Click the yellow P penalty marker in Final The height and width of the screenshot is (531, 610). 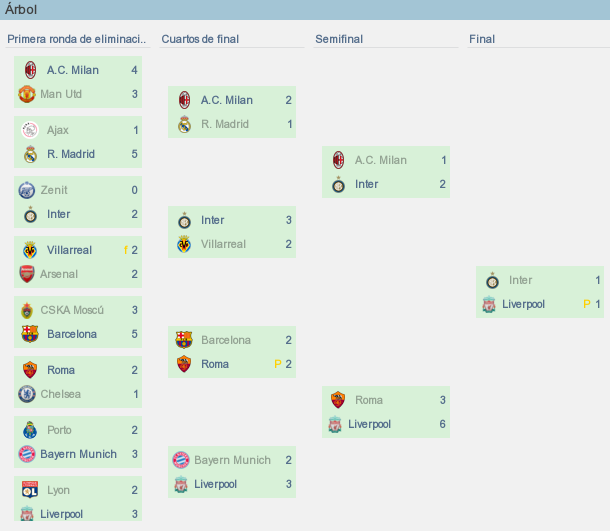pos(587,304)
